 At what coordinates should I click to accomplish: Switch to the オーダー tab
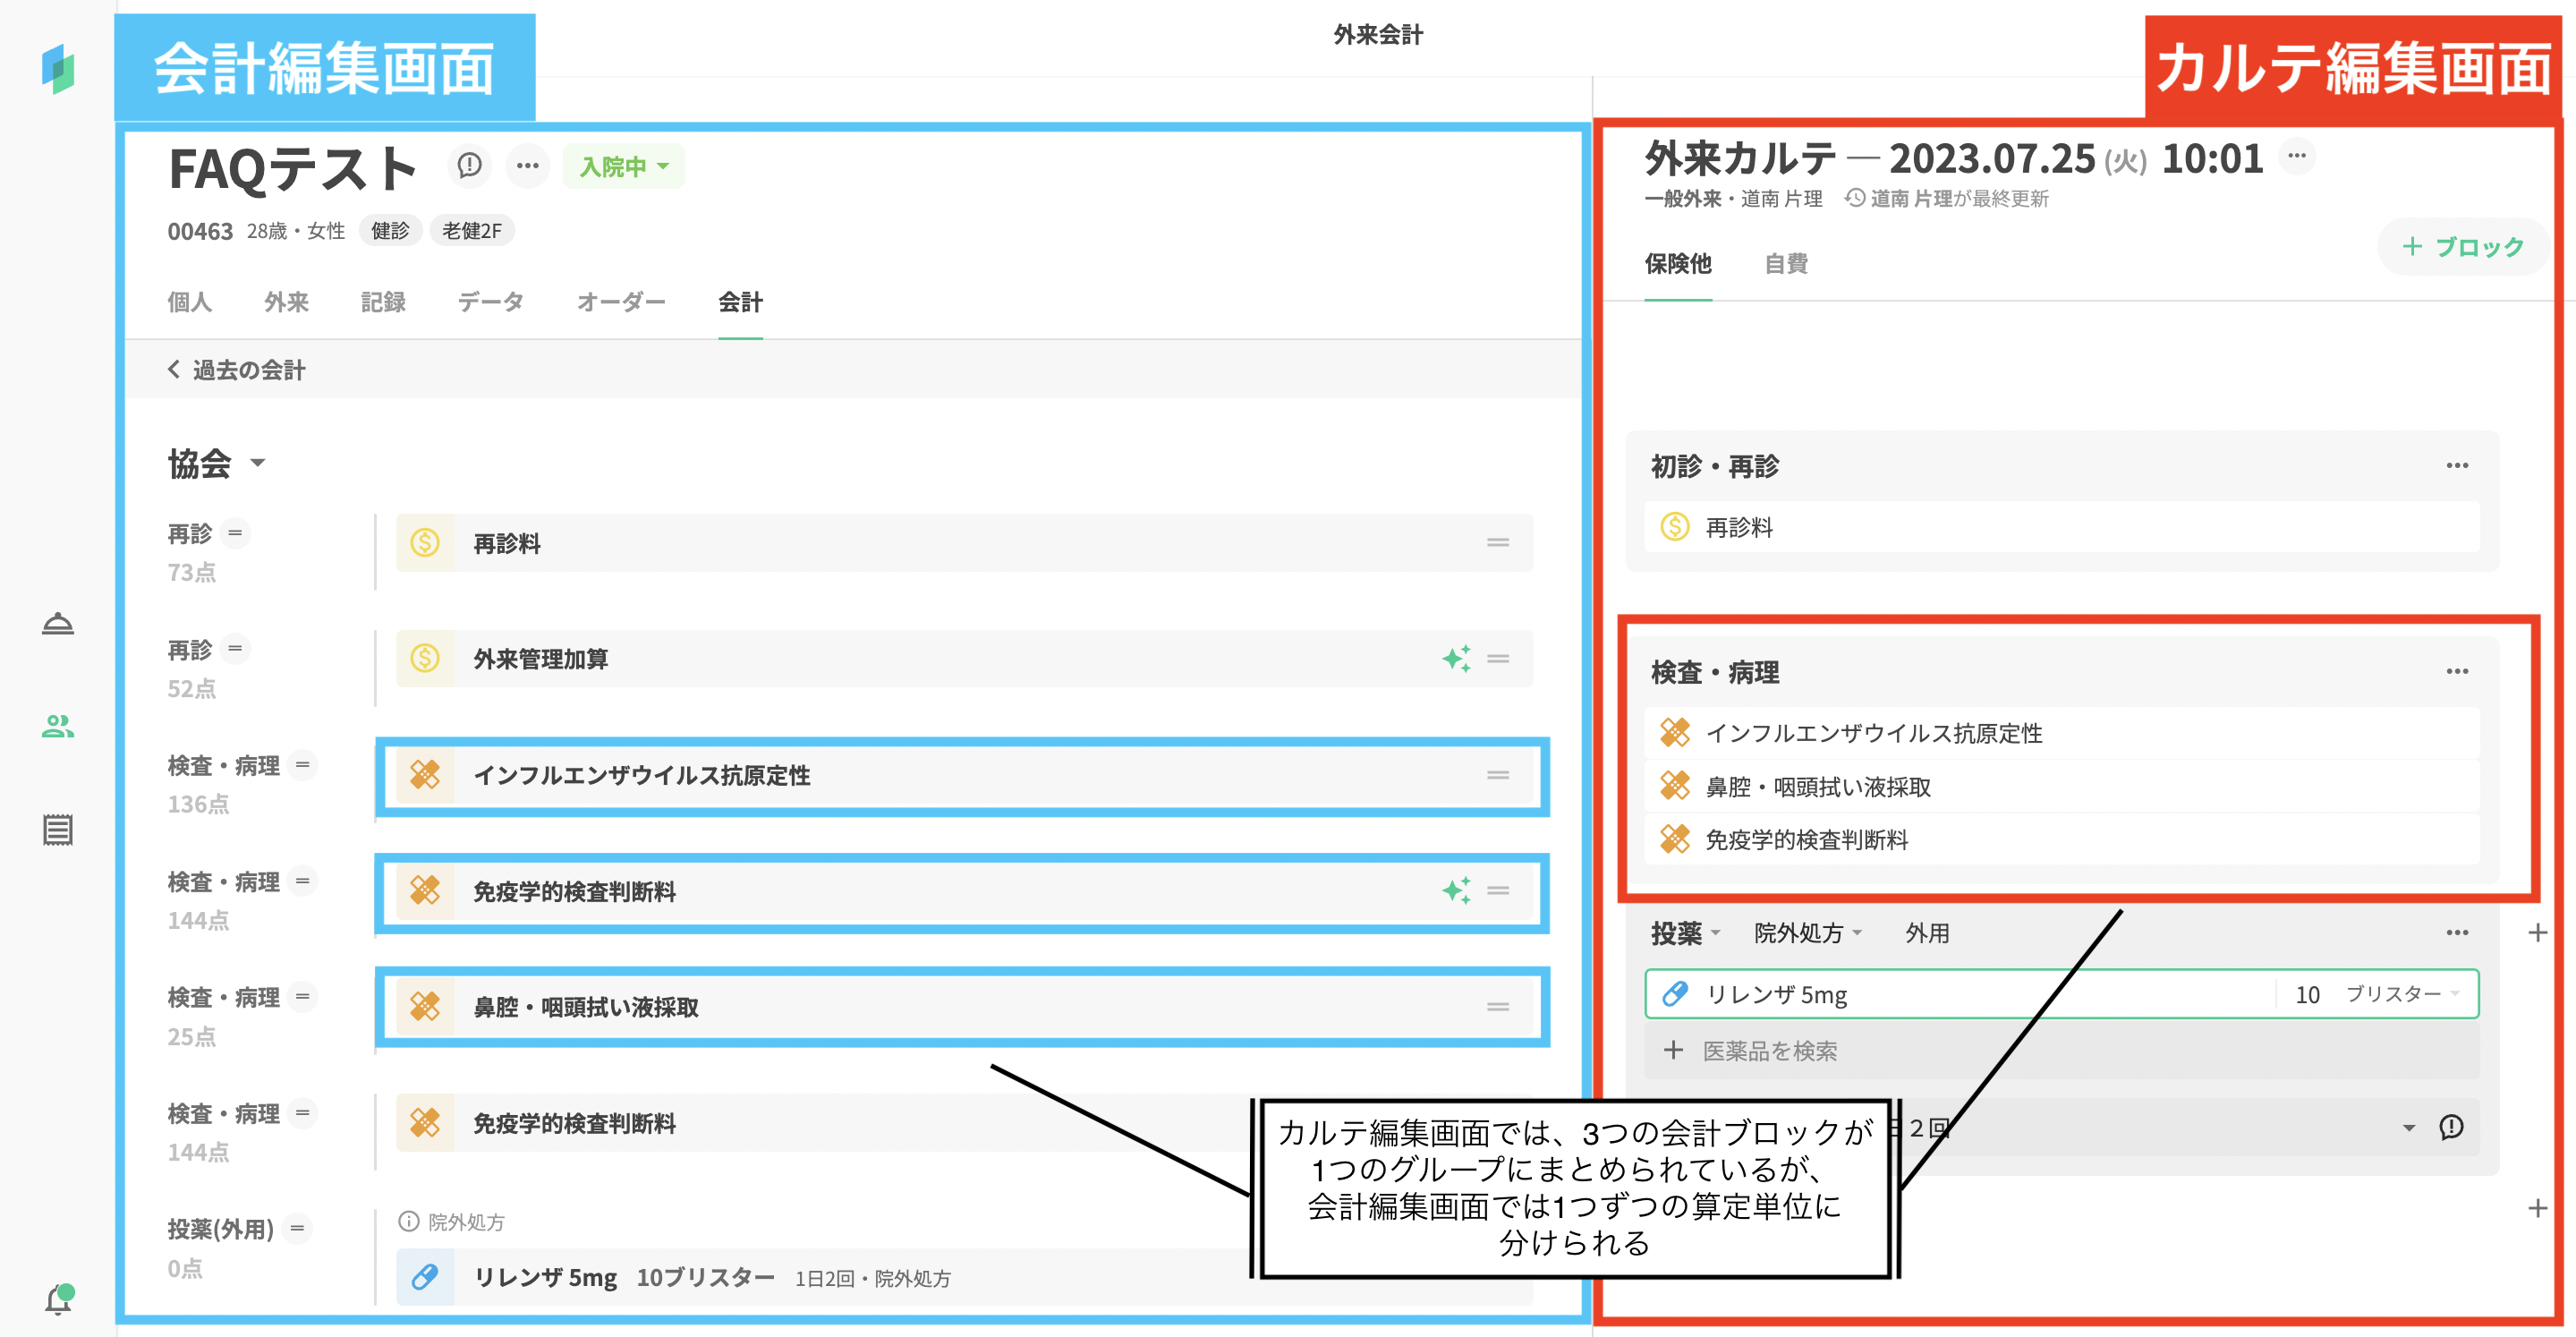click(x=620, y=302)
